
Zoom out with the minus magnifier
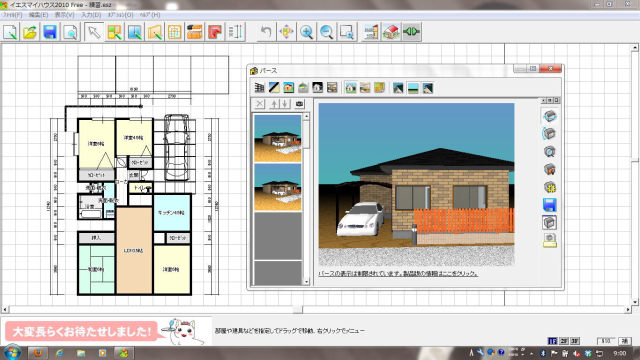(327, 32)
